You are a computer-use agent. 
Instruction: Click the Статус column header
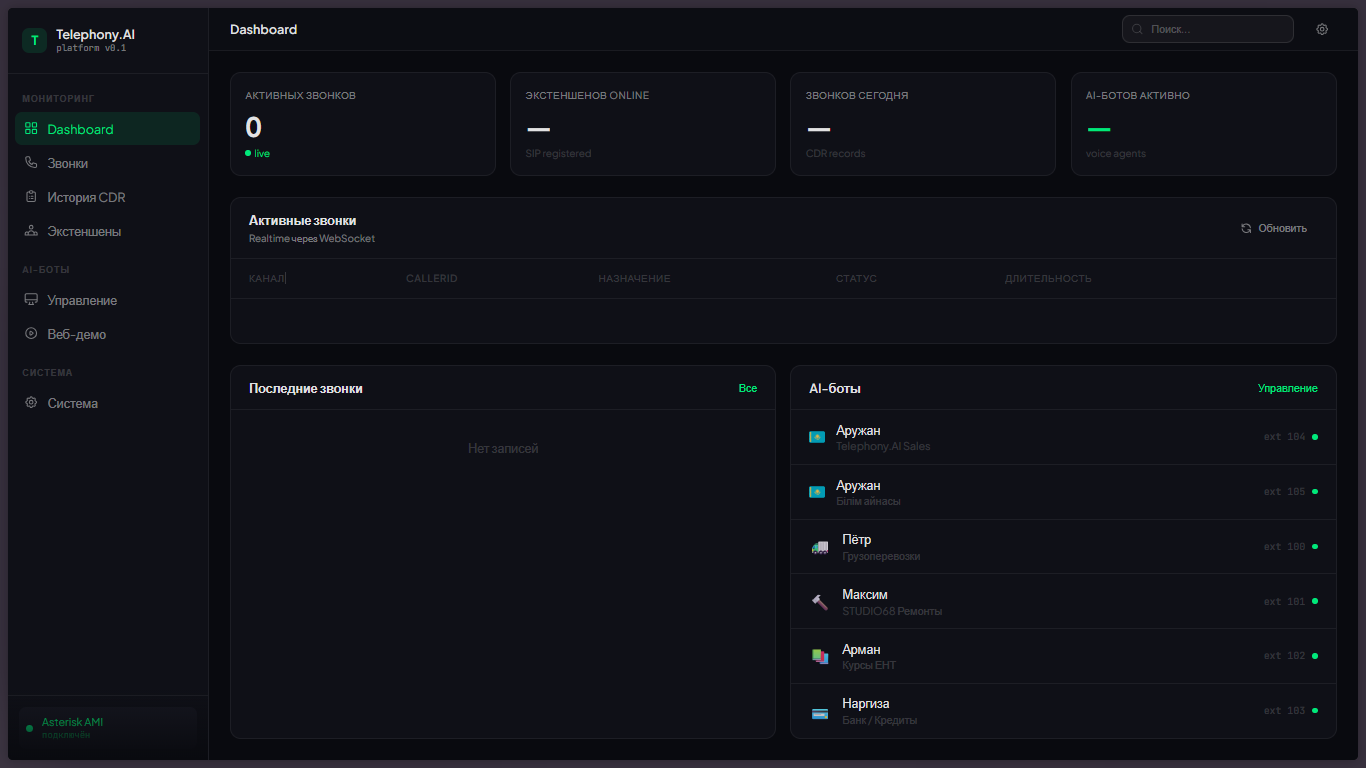[856, 278]
